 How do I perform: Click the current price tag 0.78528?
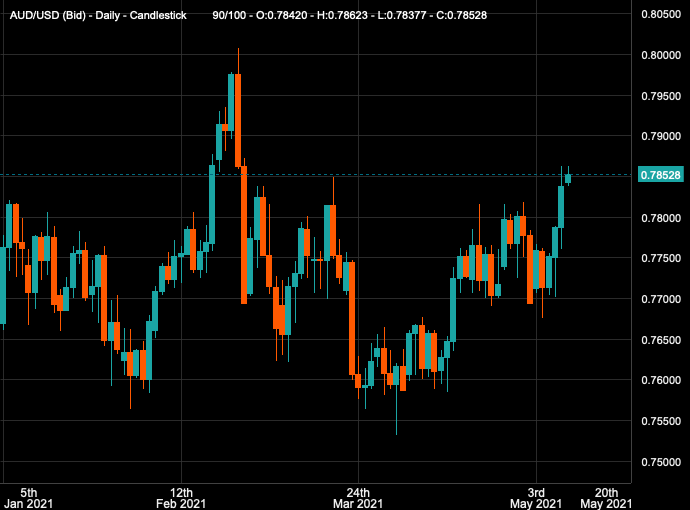click(661, 175)
